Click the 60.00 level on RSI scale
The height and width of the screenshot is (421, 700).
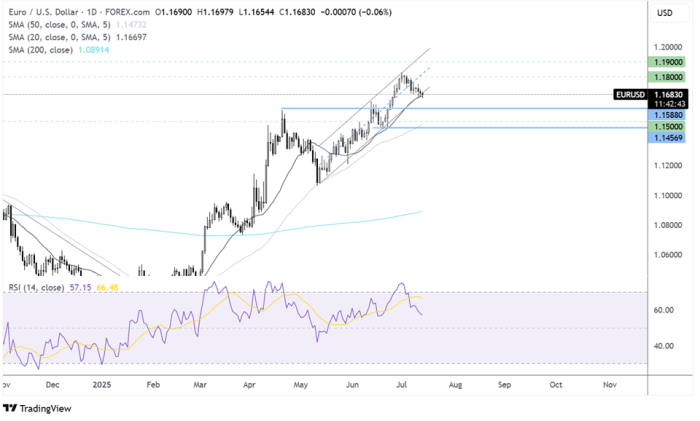pos(661,310)
